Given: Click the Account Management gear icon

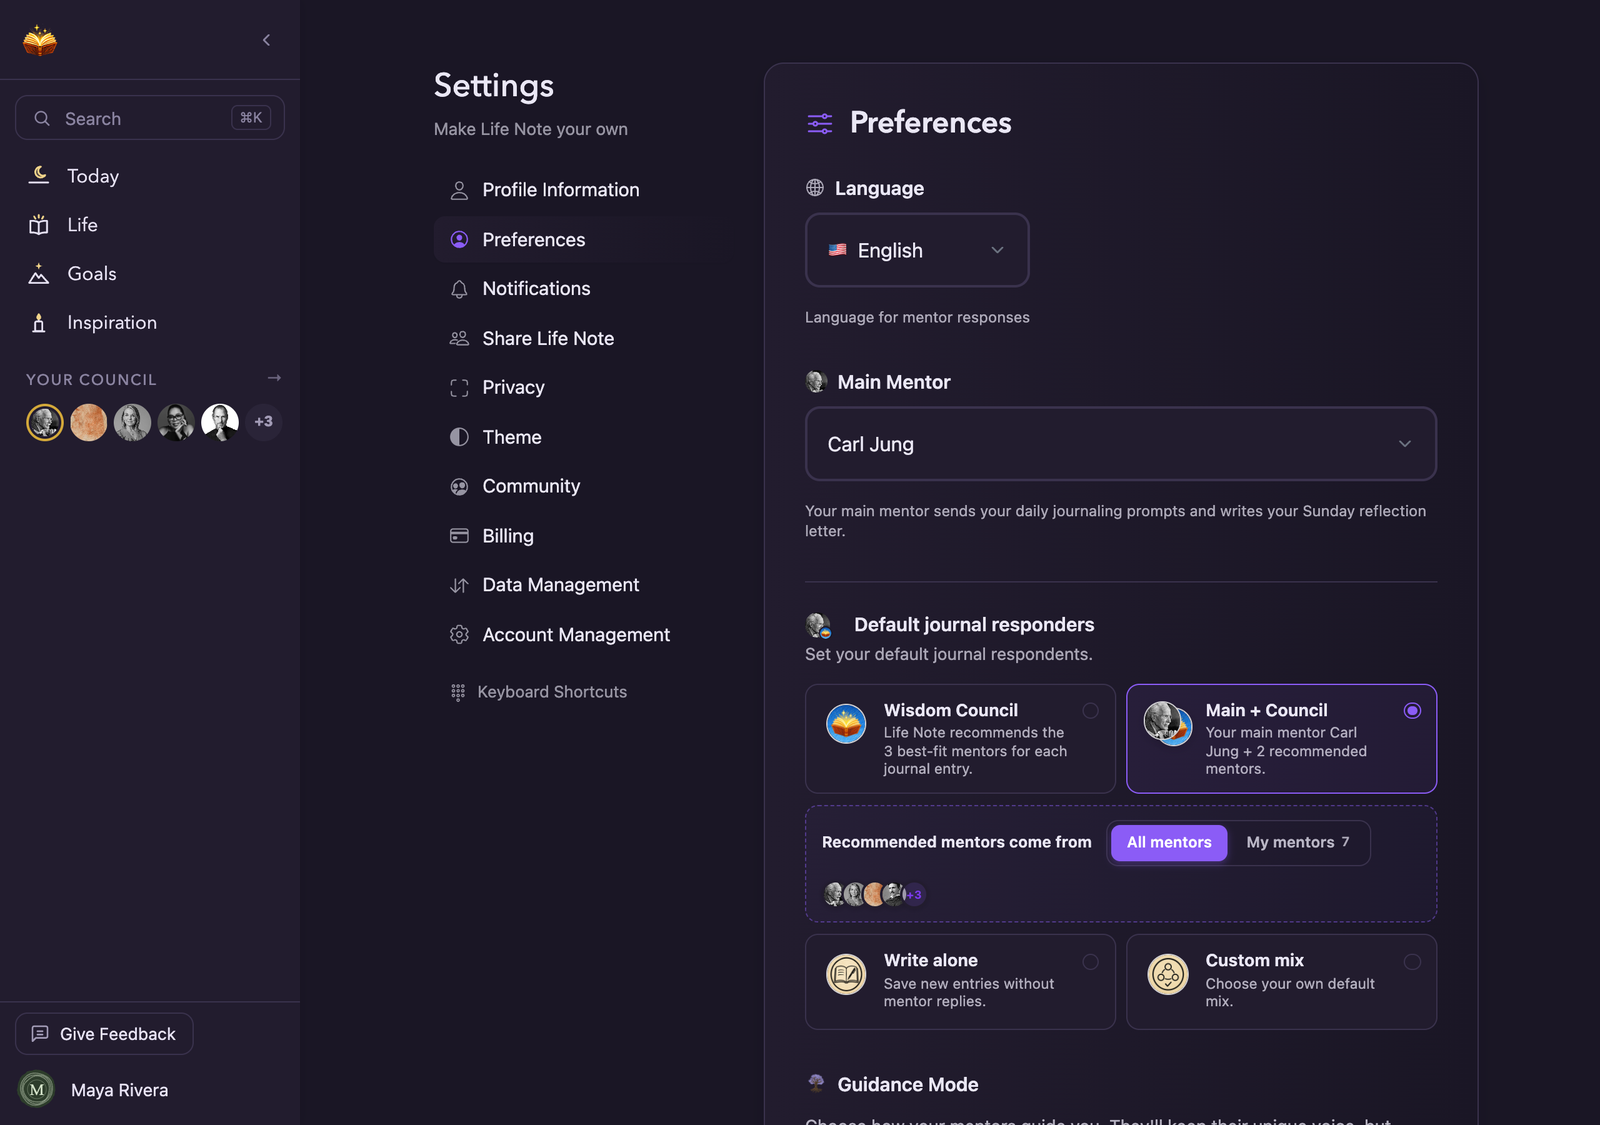Looking at the screenshot, I should (459, 635).
